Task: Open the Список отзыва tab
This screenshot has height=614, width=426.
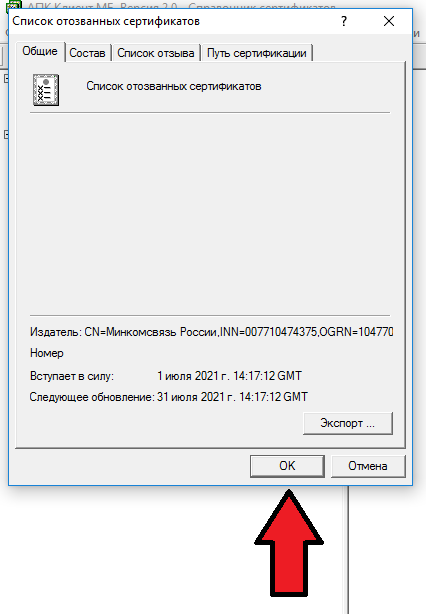Action: point(156,53)
